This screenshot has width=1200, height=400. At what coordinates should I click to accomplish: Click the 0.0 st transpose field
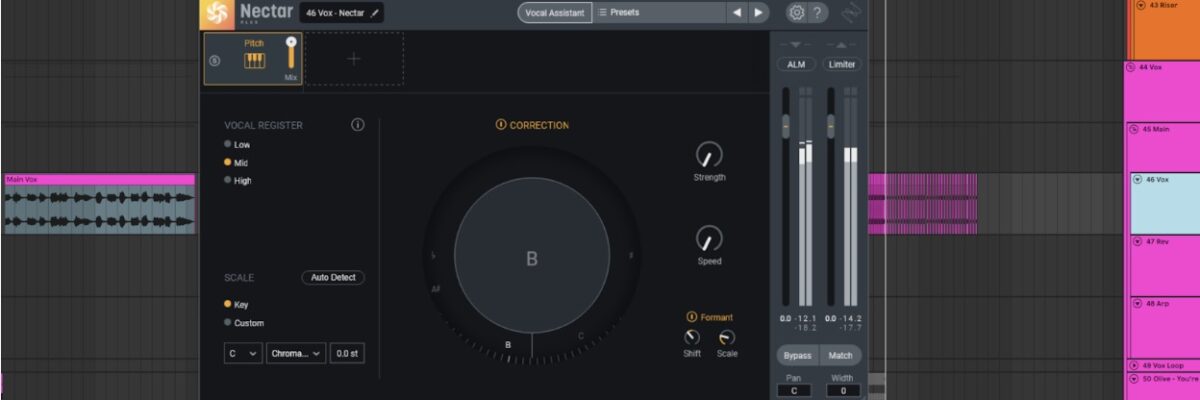coord(347,353)
